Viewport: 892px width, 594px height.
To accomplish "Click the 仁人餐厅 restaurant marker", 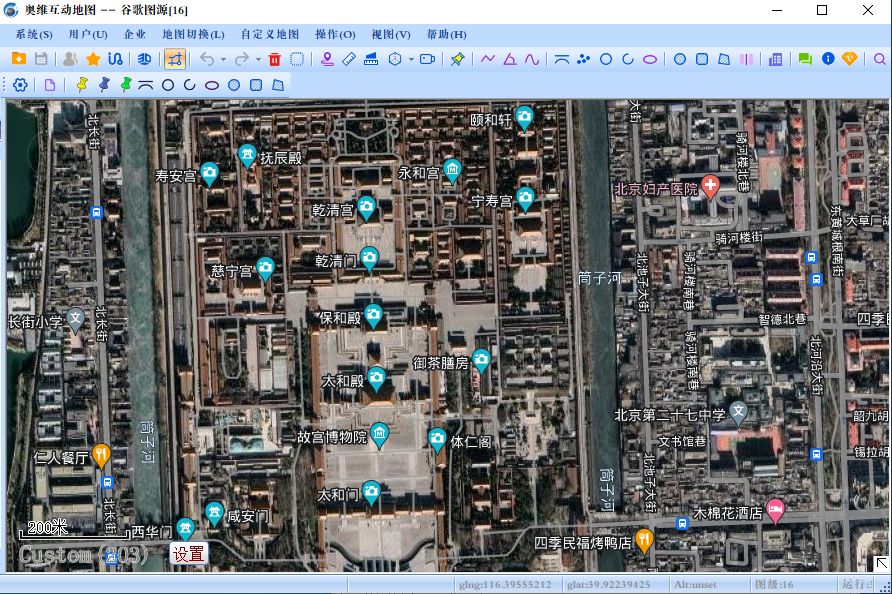I will click(101, 456).
